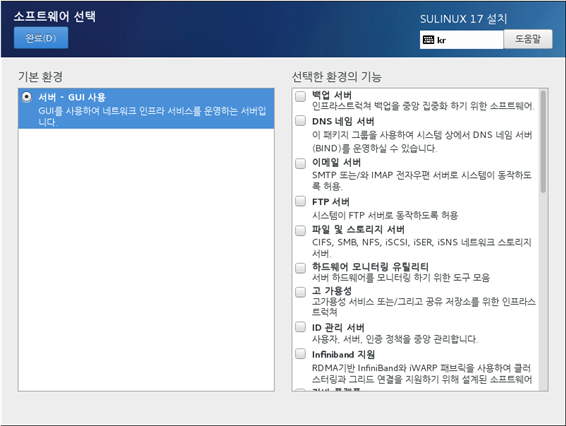Click the kr keyboard layout field
This screenshot has height=426, width=566.
click(x=461, y=40)
